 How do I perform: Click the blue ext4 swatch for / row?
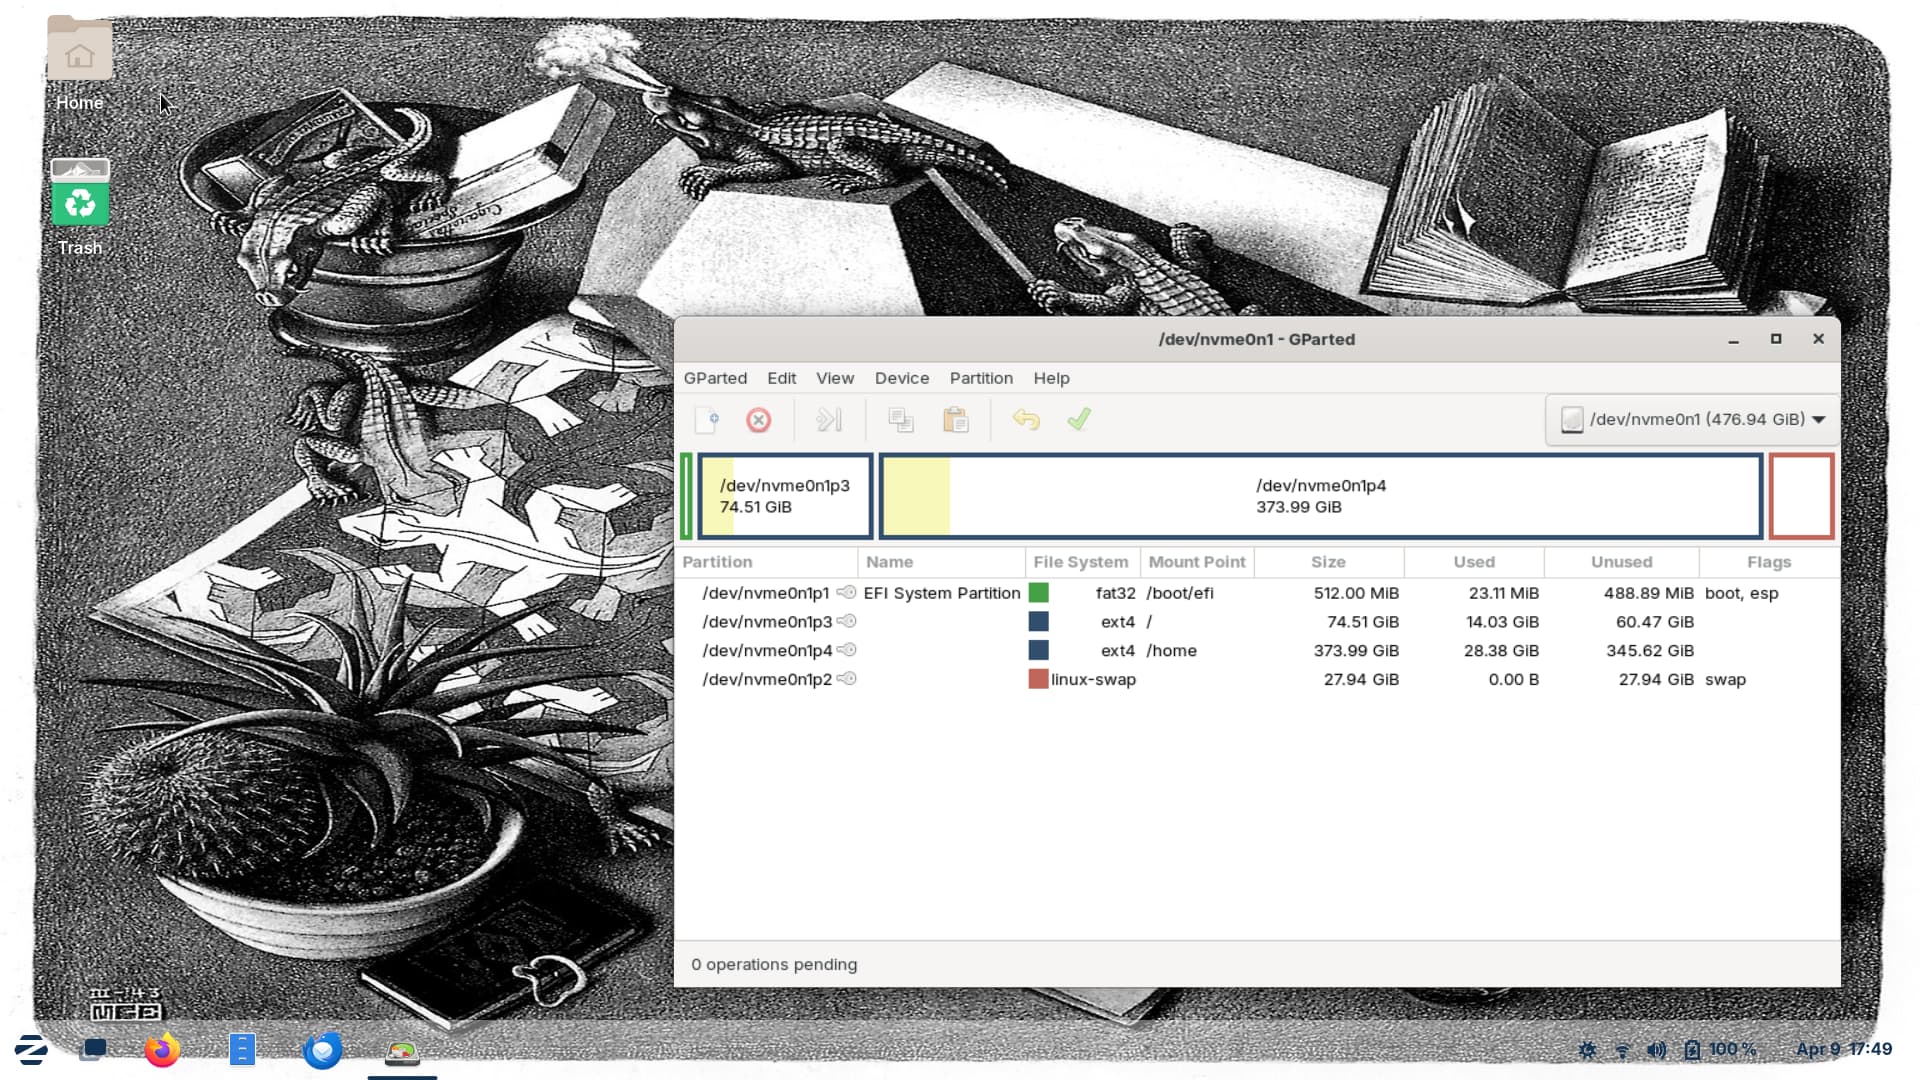tap(1038, 622)
